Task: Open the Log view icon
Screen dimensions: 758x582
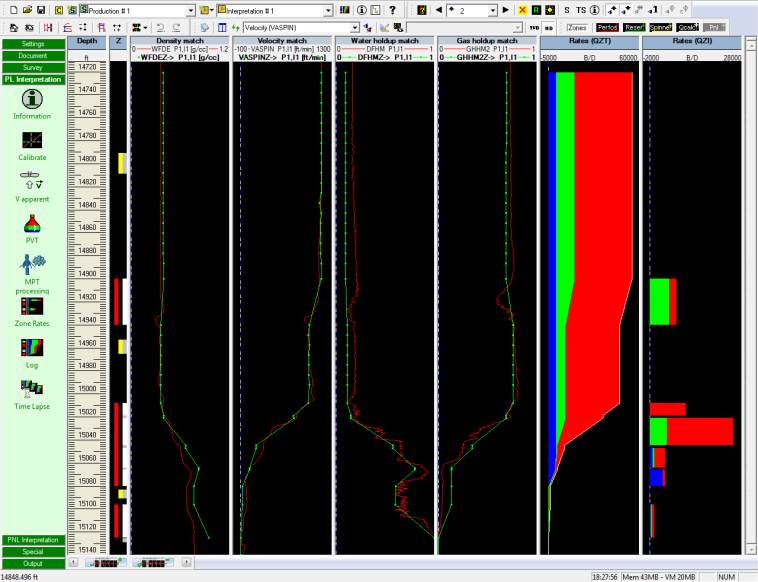Action: pos(32,348)
